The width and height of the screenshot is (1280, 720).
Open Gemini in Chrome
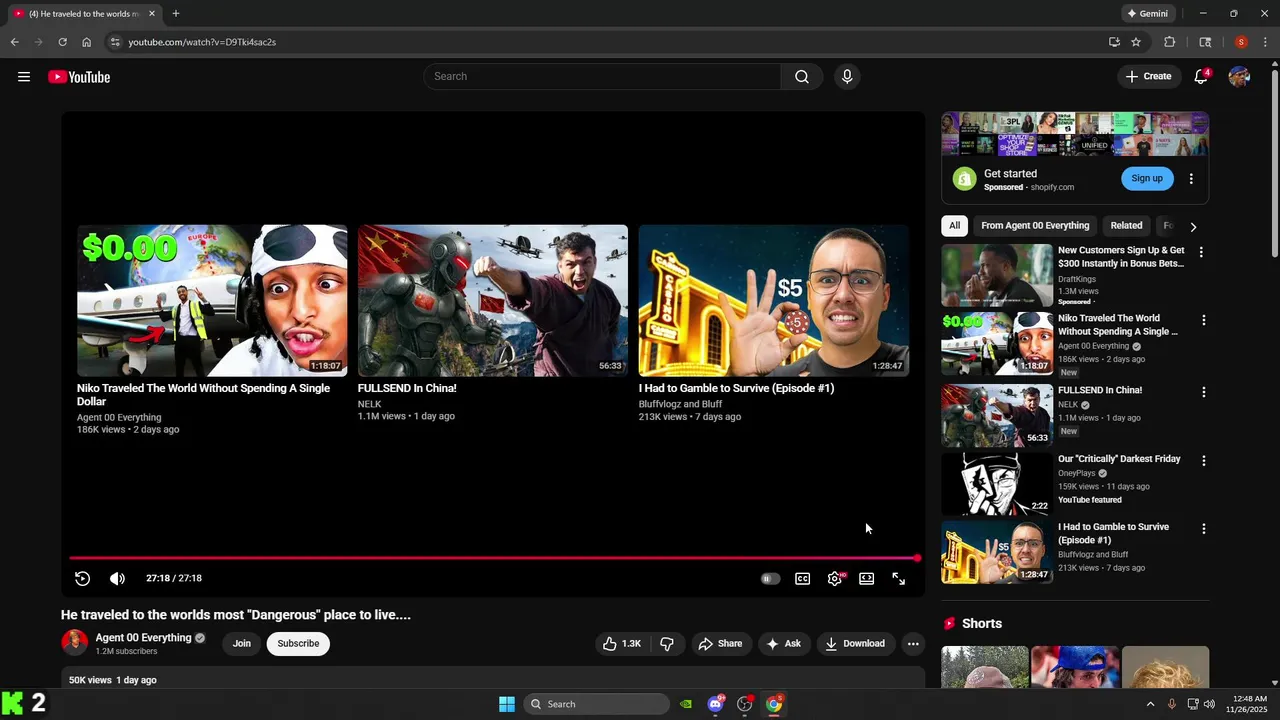coord(1147,14)
